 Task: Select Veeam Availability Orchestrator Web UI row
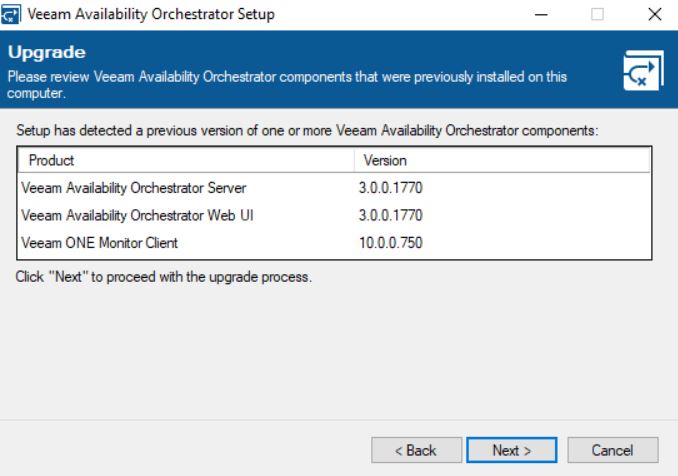coord(334,215)
